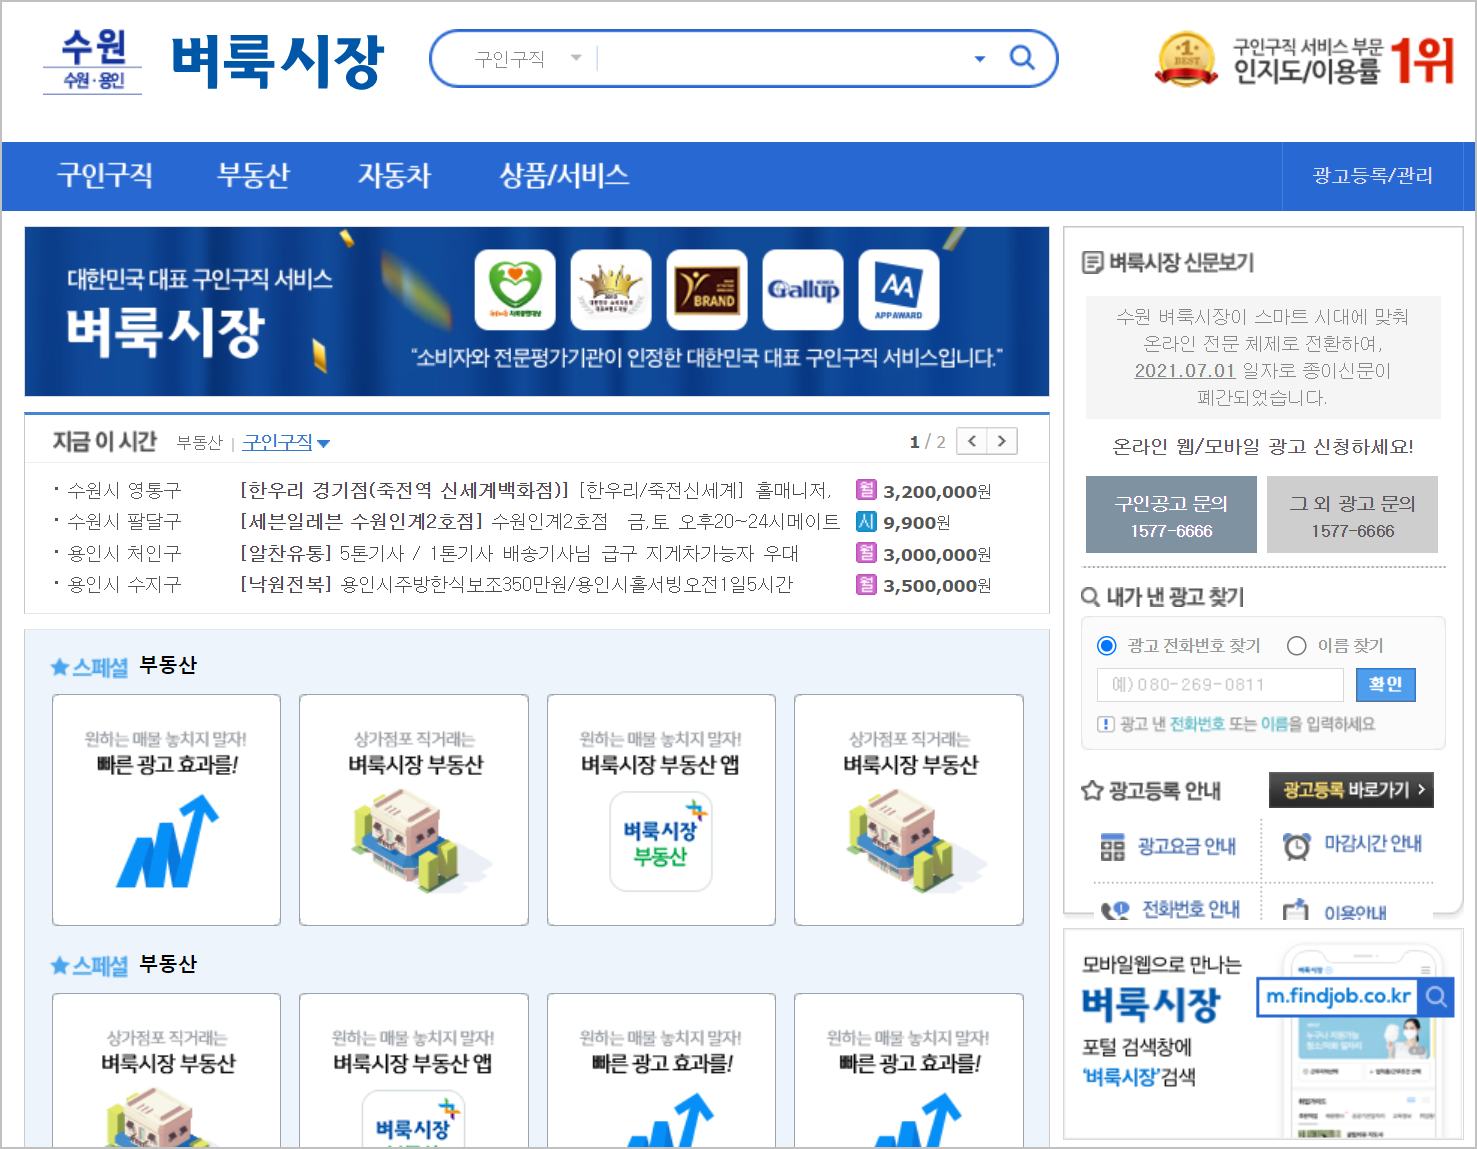Focus the phone number input field

pos(1220,685)
